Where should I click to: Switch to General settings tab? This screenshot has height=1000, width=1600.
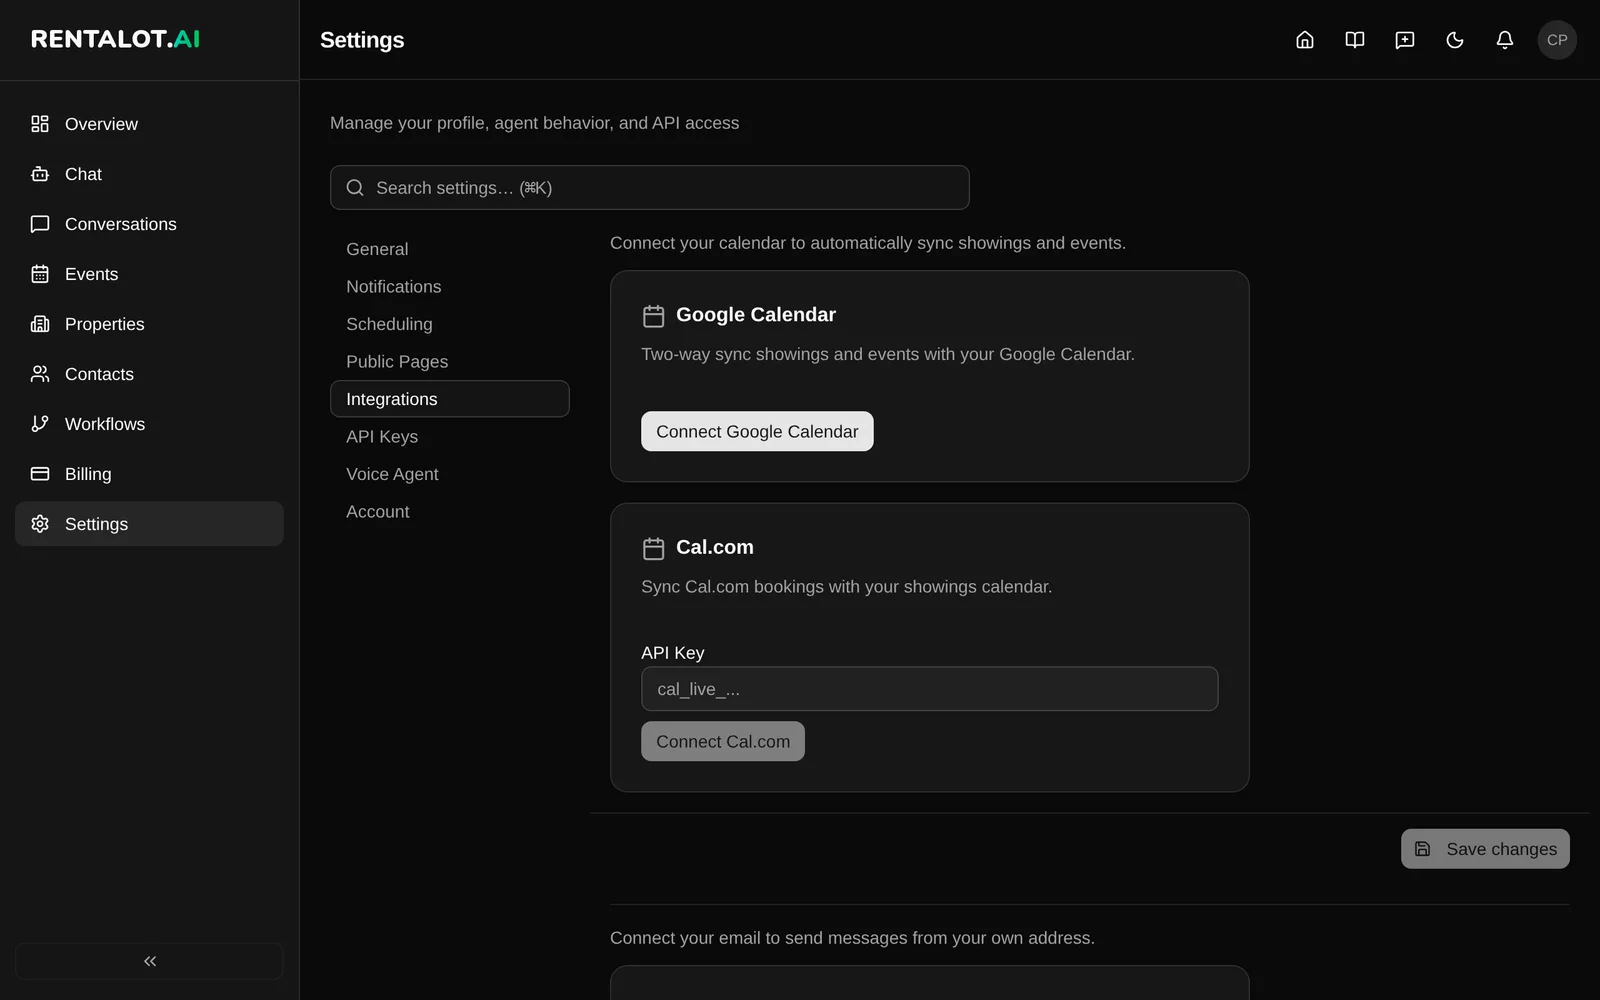coord(450,249)
